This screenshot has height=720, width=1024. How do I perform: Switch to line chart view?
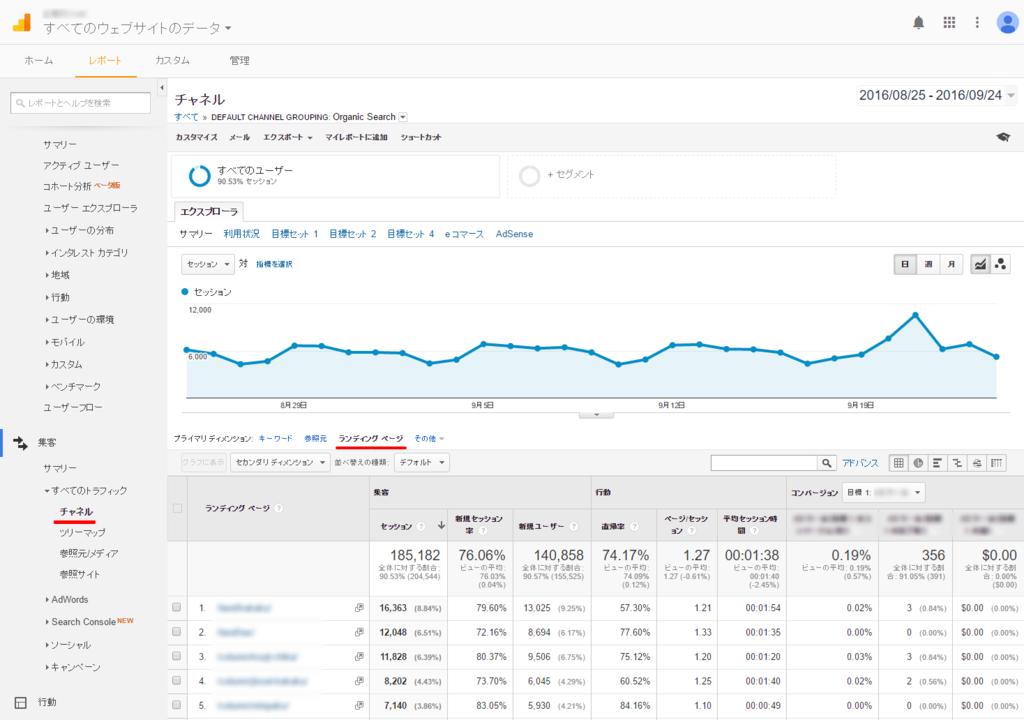[x=980, y=265]
